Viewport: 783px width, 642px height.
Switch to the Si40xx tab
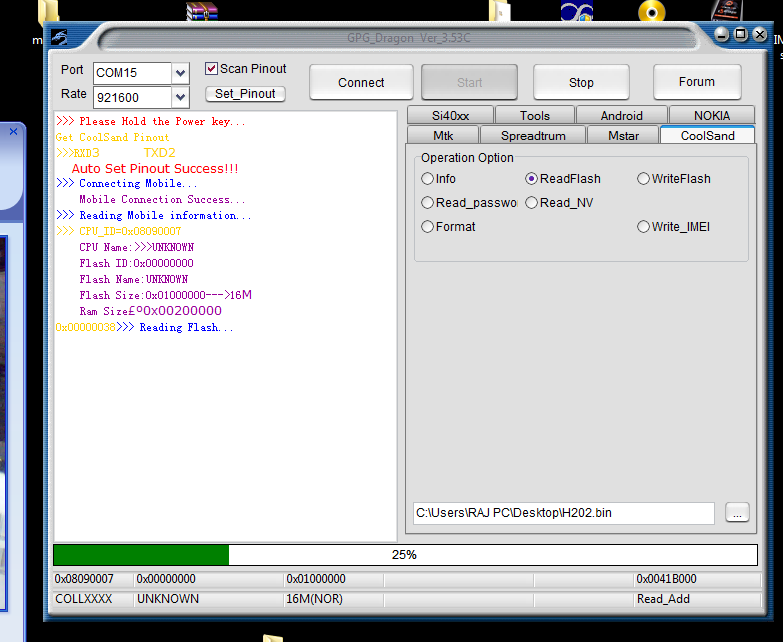[450, 115]
